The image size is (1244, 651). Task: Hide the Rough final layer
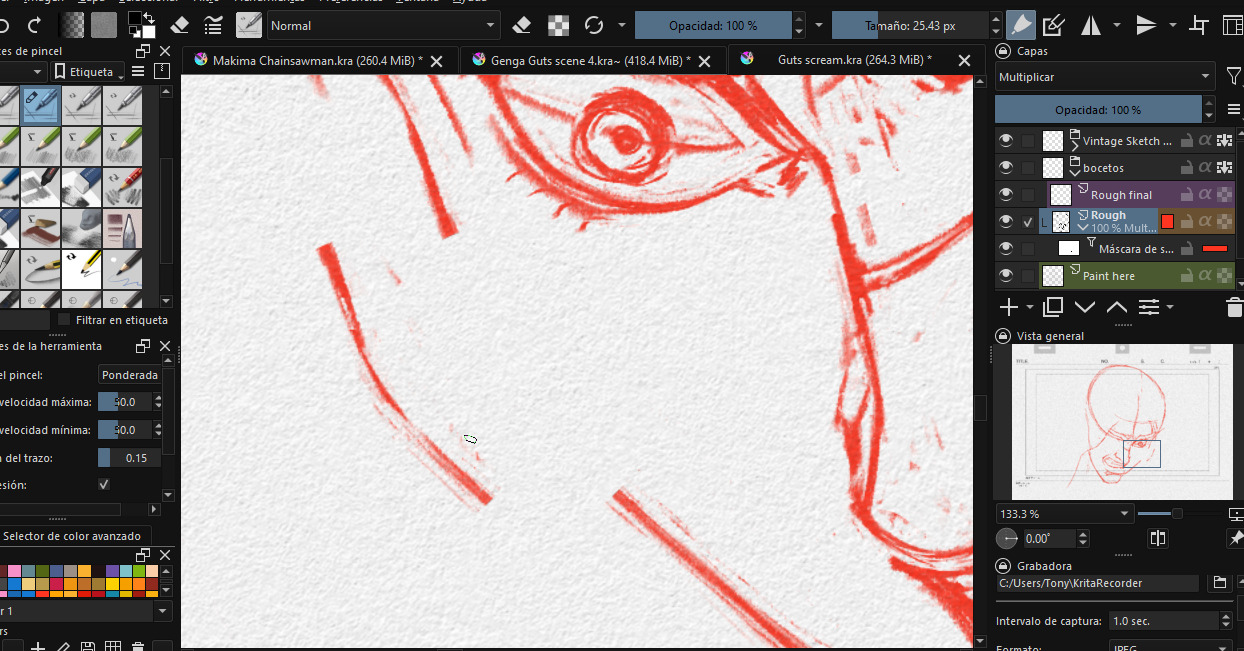point(1006,195)
